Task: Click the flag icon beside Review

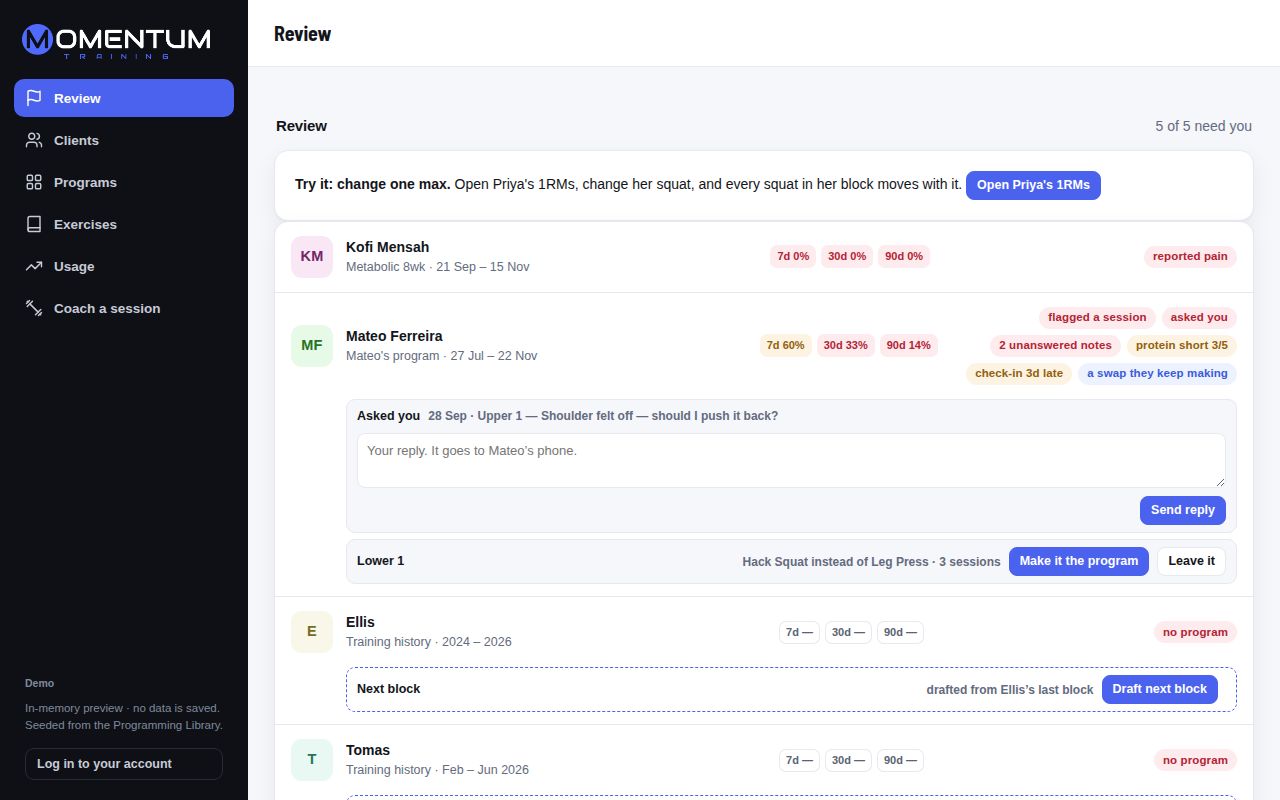Action: pyautogui.click(x=34, y=98)
